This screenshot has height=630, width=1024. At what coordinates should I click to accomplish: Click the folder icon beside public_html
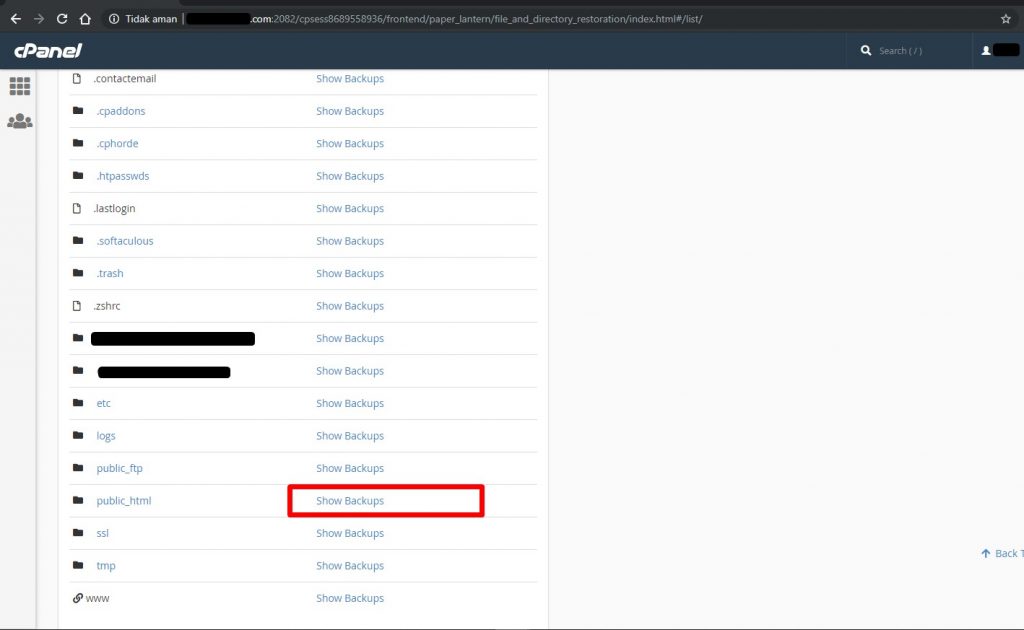tap(78, 501)
